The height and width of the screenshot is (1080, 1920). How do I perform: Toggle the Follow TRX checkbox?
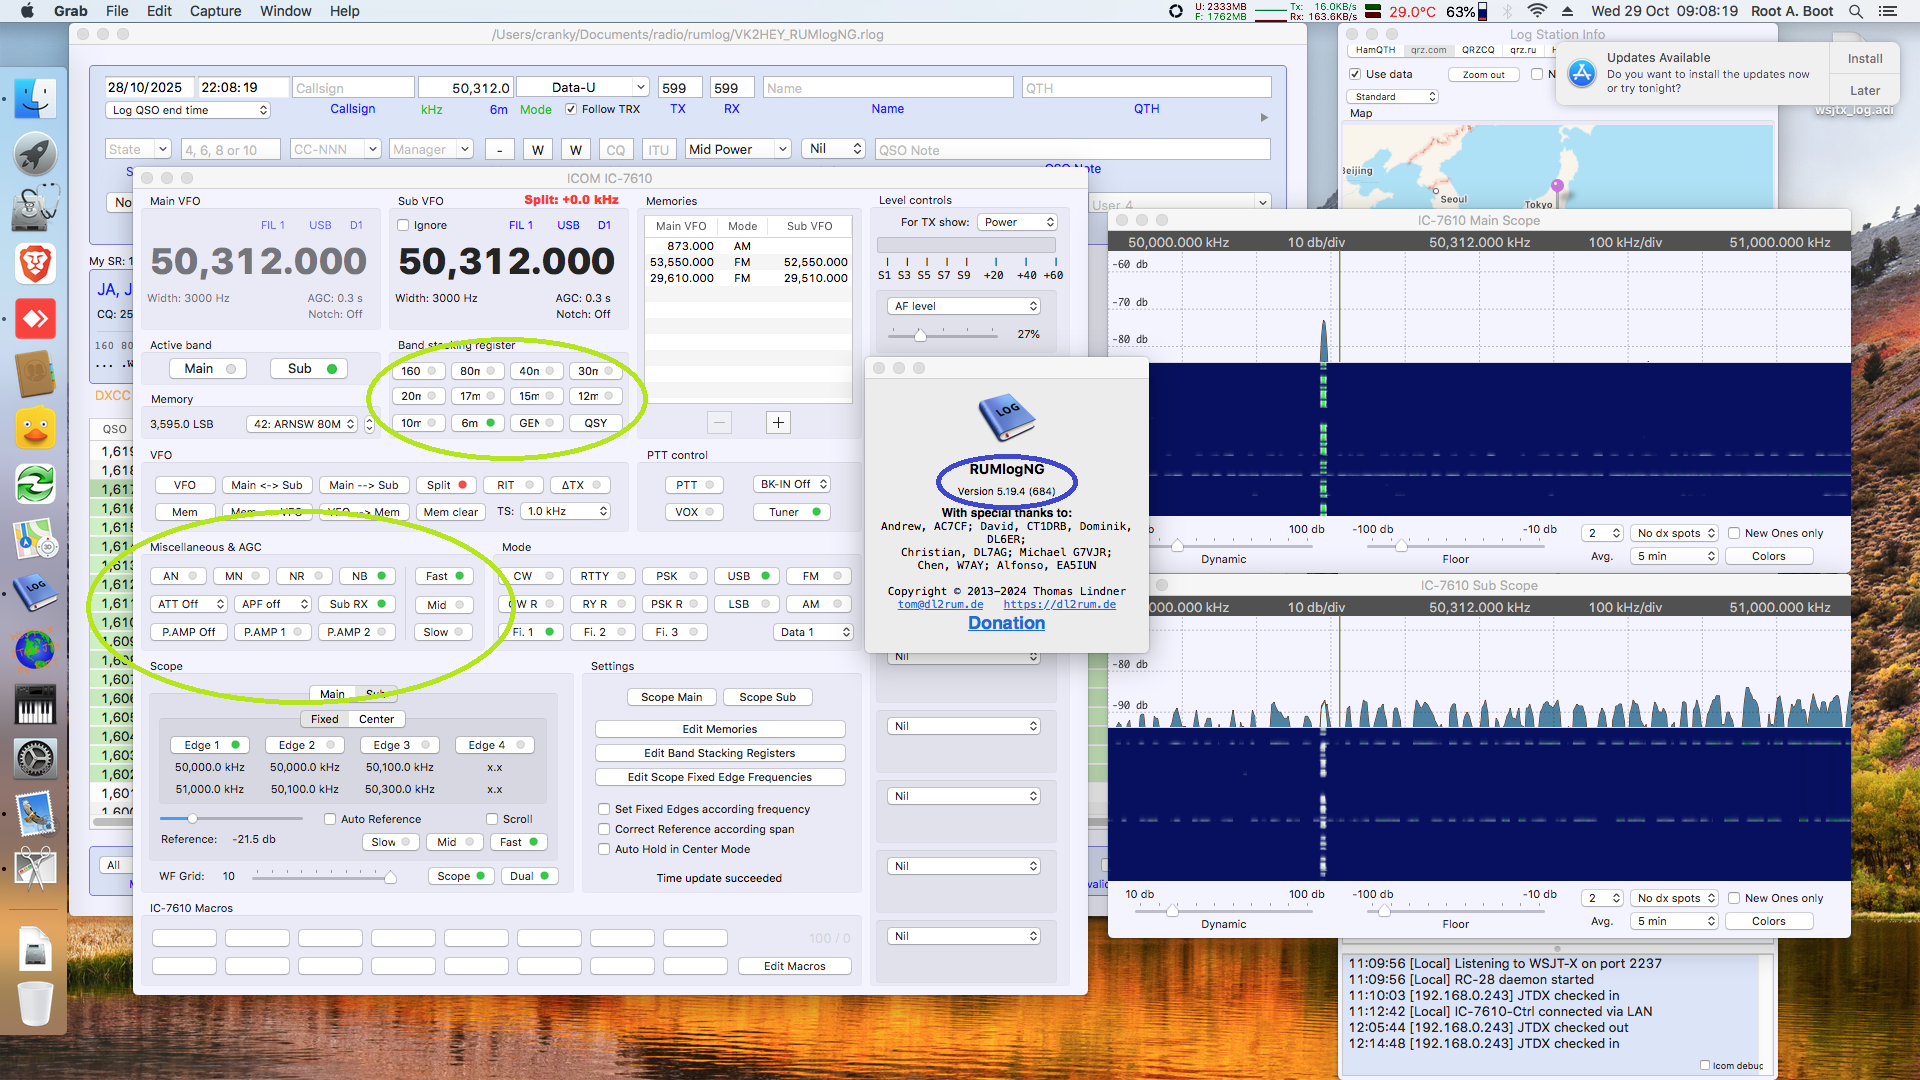pos(571,109)
